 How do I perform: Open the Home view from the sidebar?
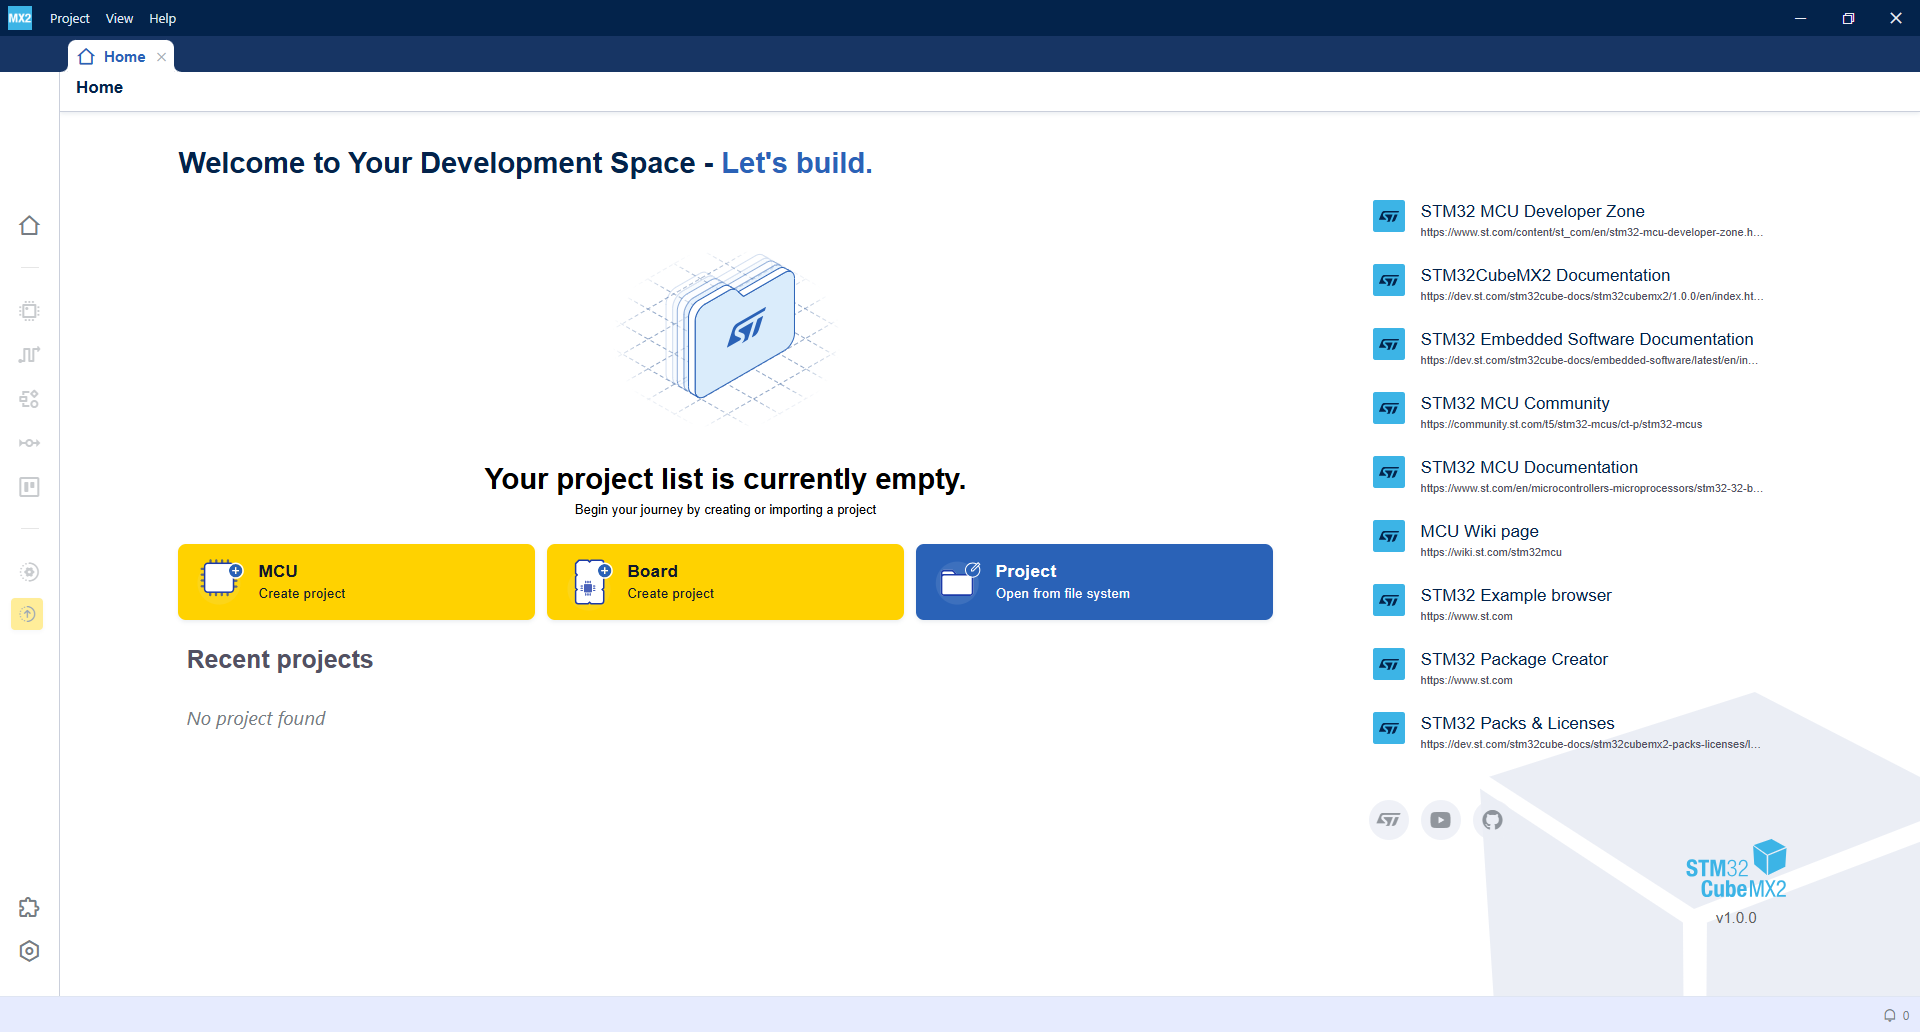tap(29, 225)
